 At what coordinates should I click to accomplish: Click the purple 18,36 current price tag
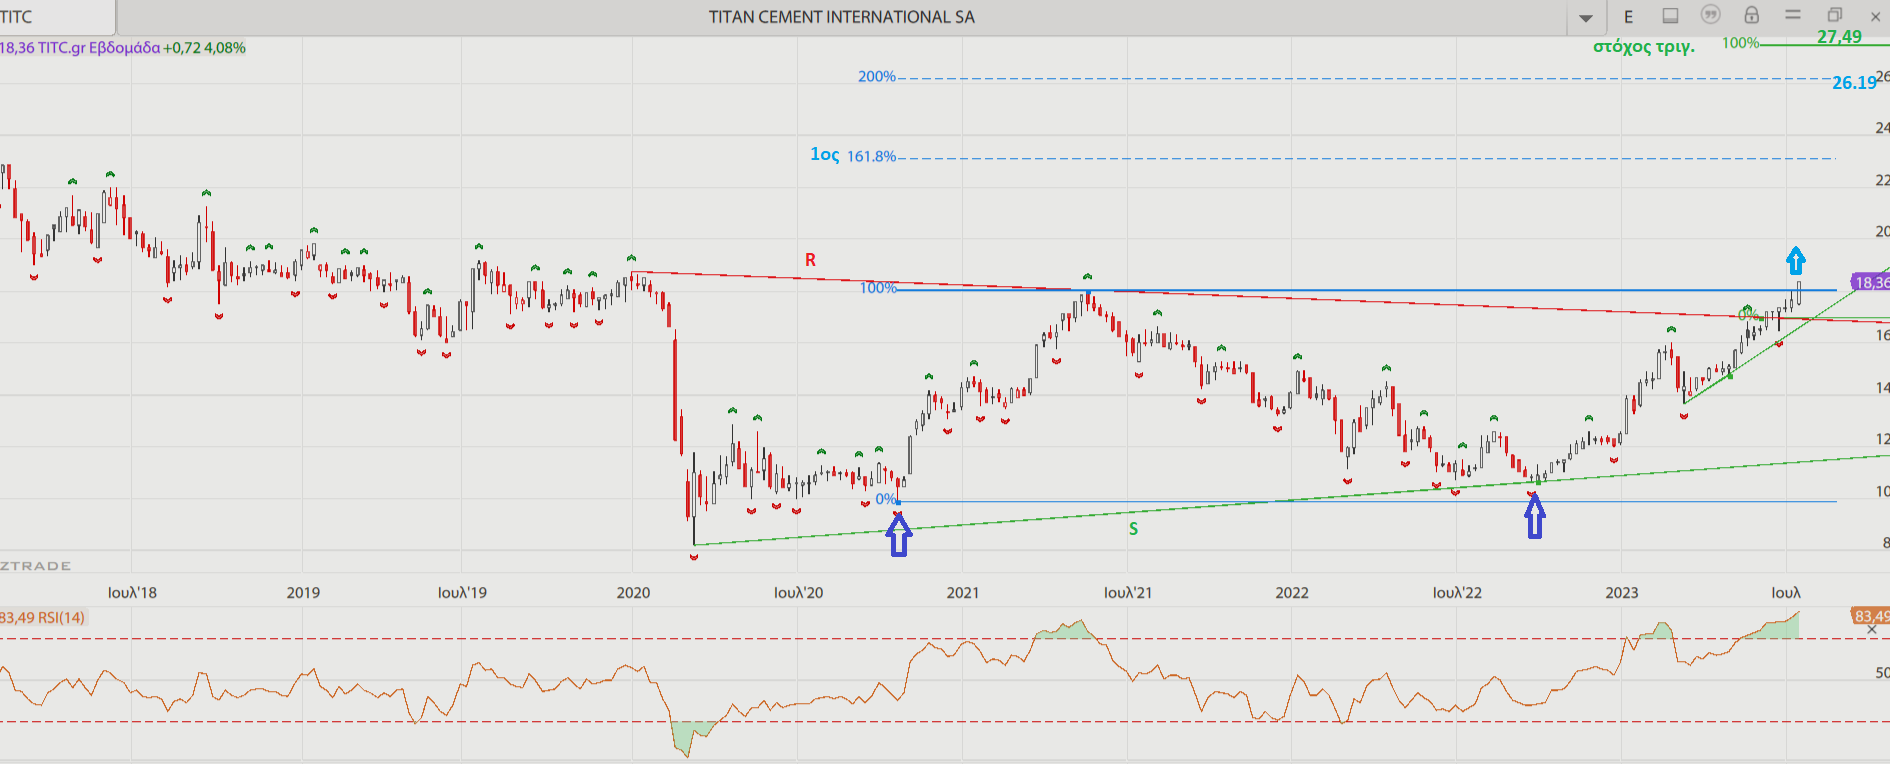click(1870, 283)
